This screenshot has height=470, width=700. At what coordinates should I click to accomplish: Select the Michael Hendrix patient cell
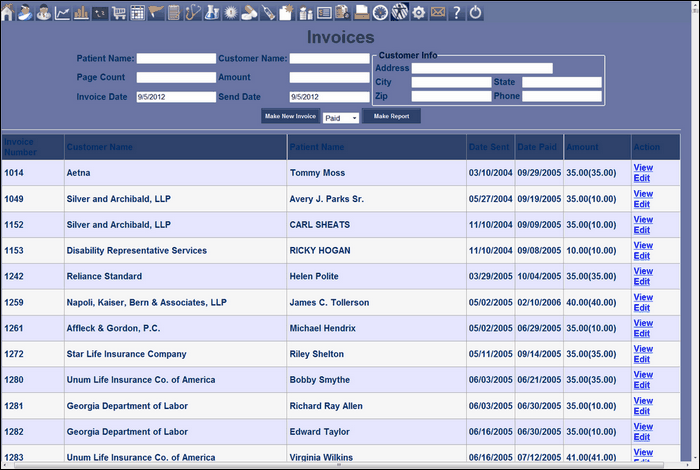point(376,328)
